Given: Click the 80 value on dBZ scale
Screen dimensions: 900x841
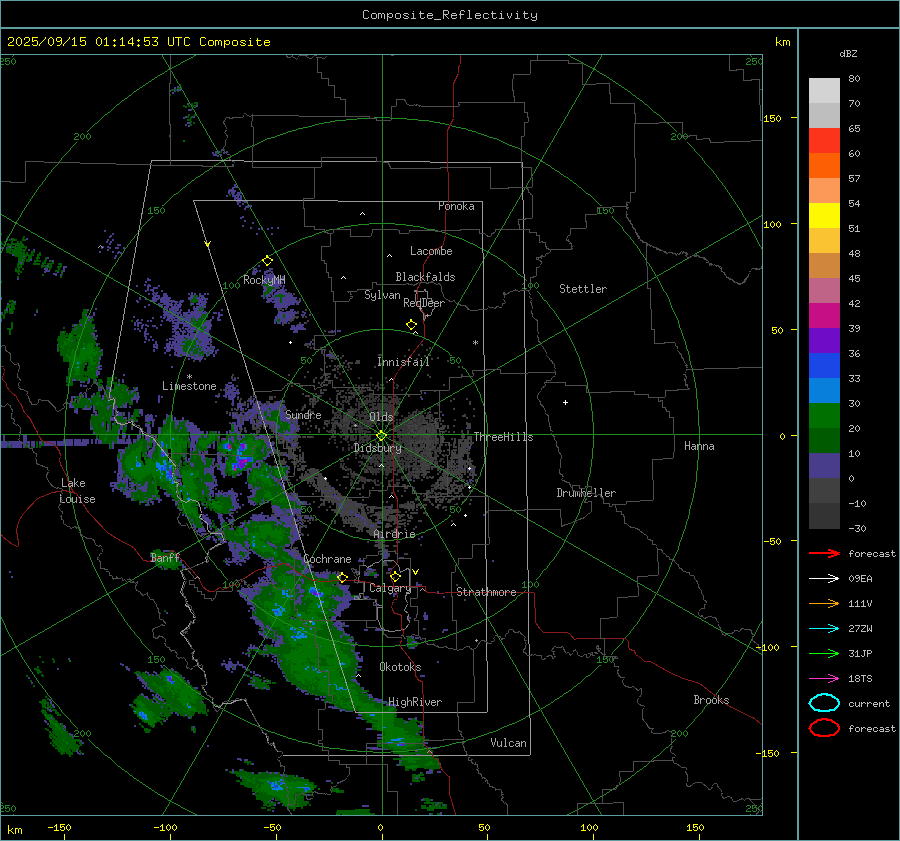Looking at the screenshot, I should (x=854, y=79).
